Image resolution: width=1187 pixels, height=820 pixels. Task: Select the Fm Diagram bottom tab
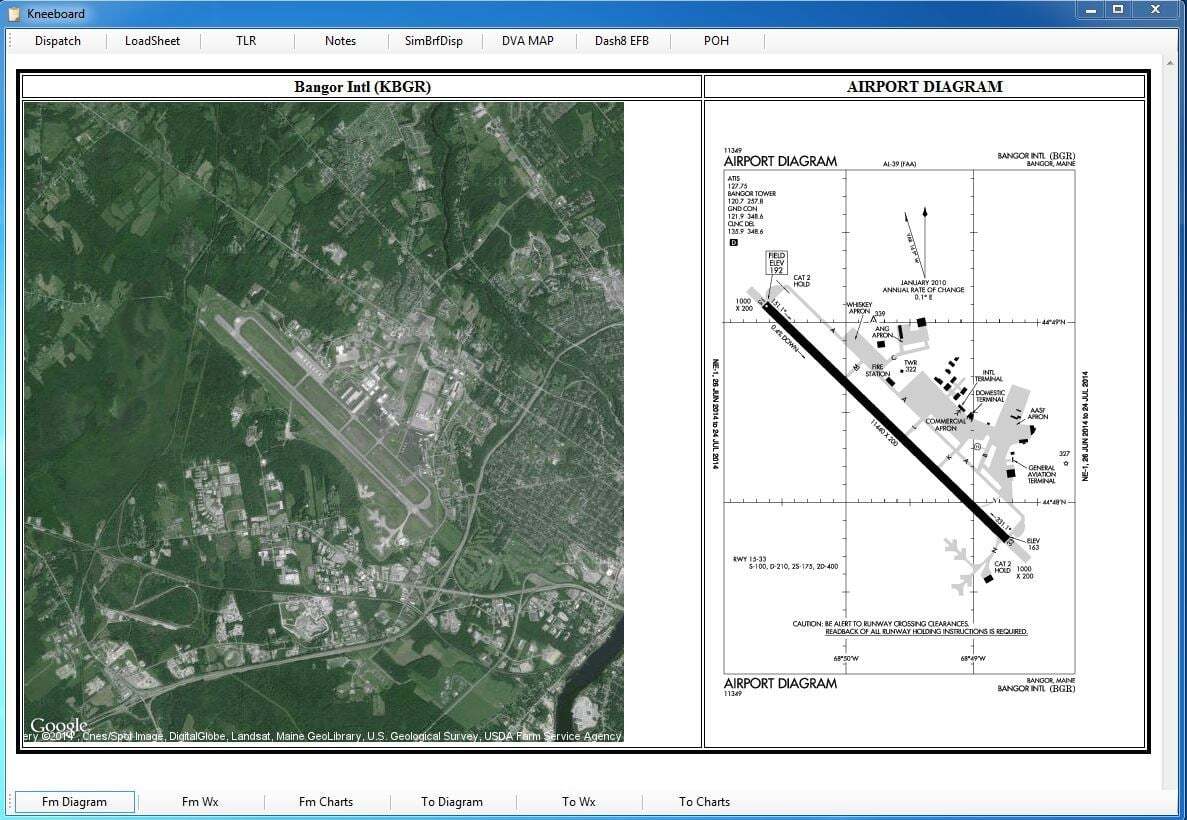[x=74, y=802]
